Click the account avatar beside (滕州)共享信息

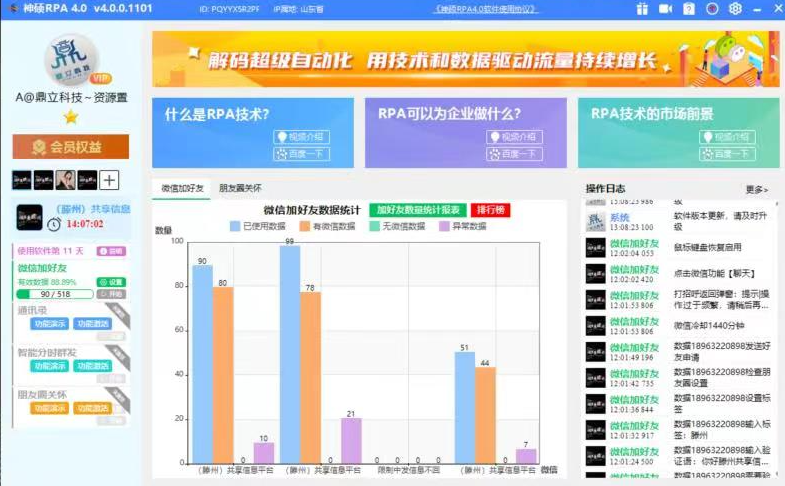(x=30, y=217)
